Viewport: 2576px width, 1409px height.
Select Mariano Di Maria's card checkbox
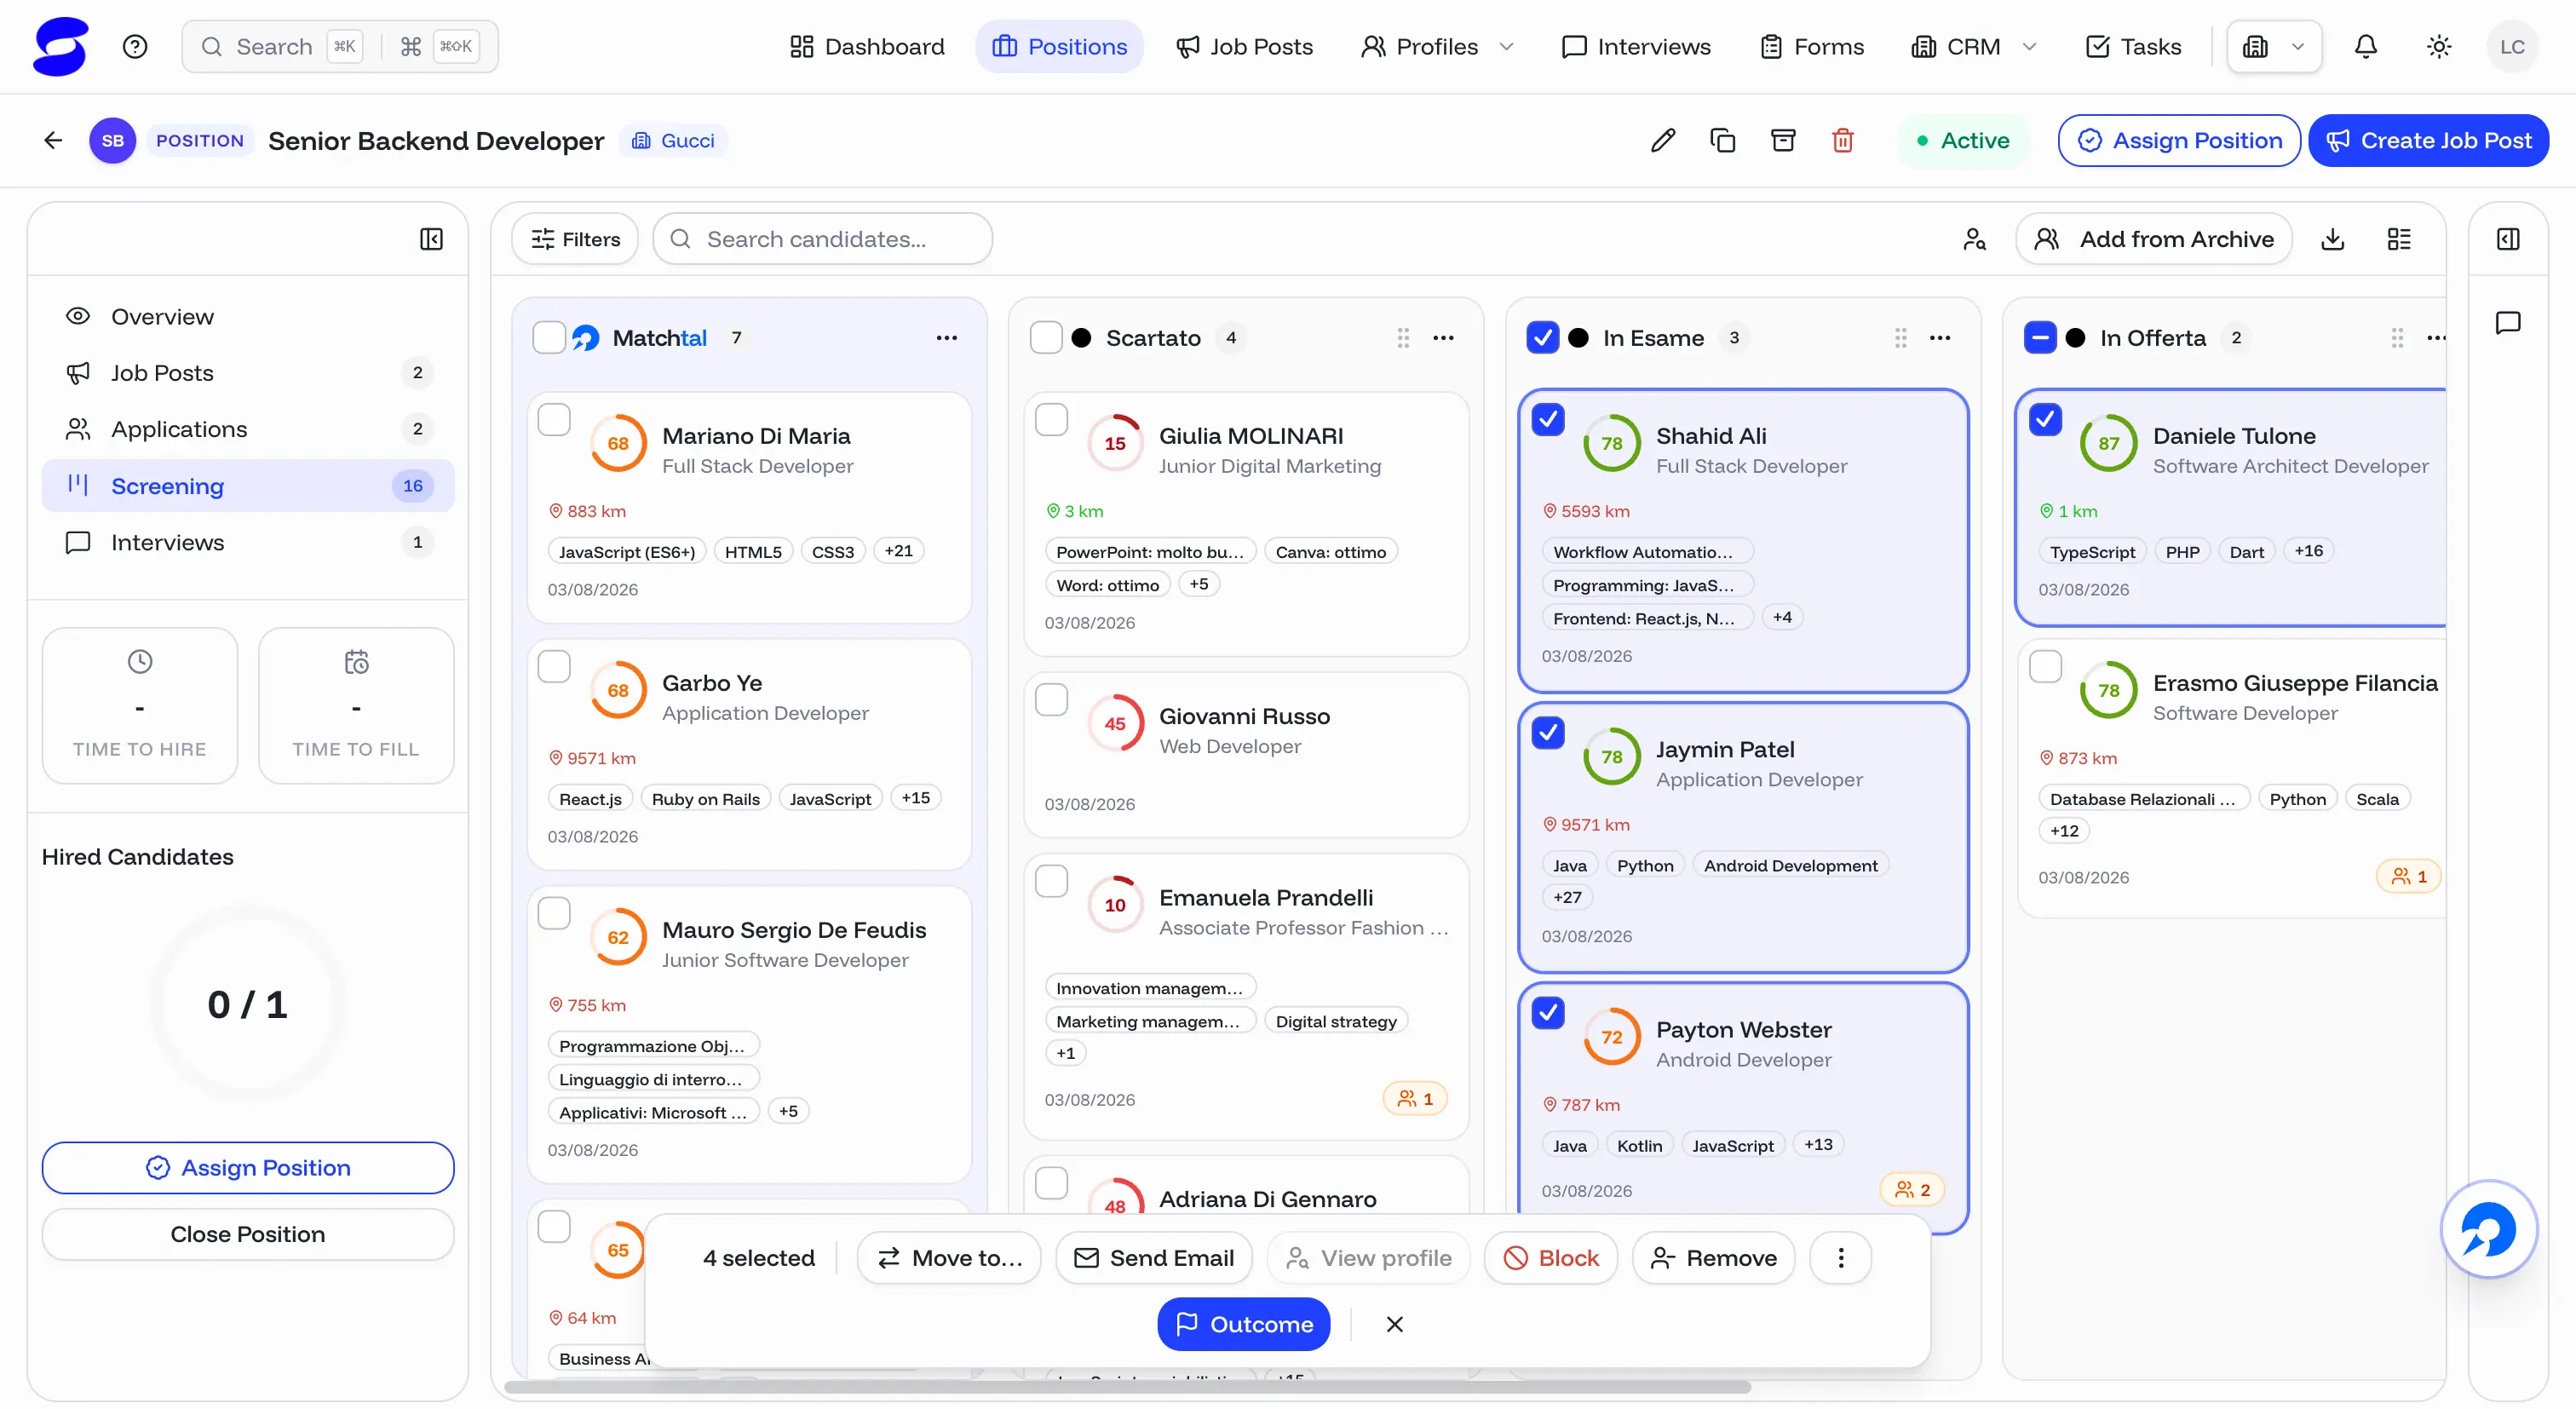[554, 419]
